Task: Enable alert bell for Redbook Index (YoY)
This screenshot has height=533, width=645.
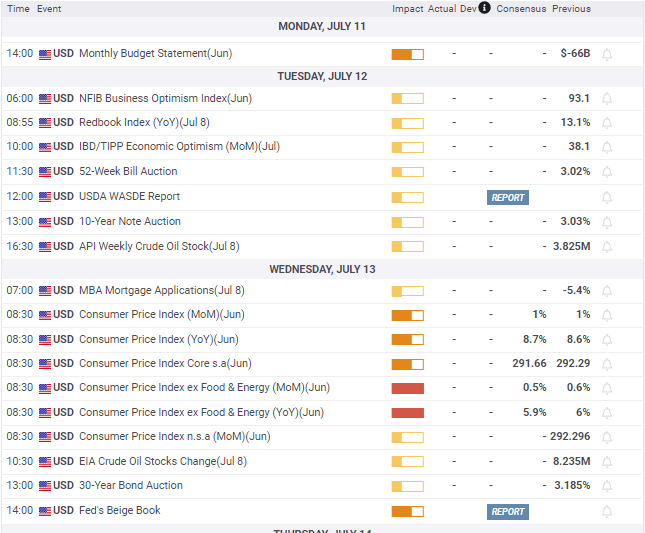Action: [606, 123]
